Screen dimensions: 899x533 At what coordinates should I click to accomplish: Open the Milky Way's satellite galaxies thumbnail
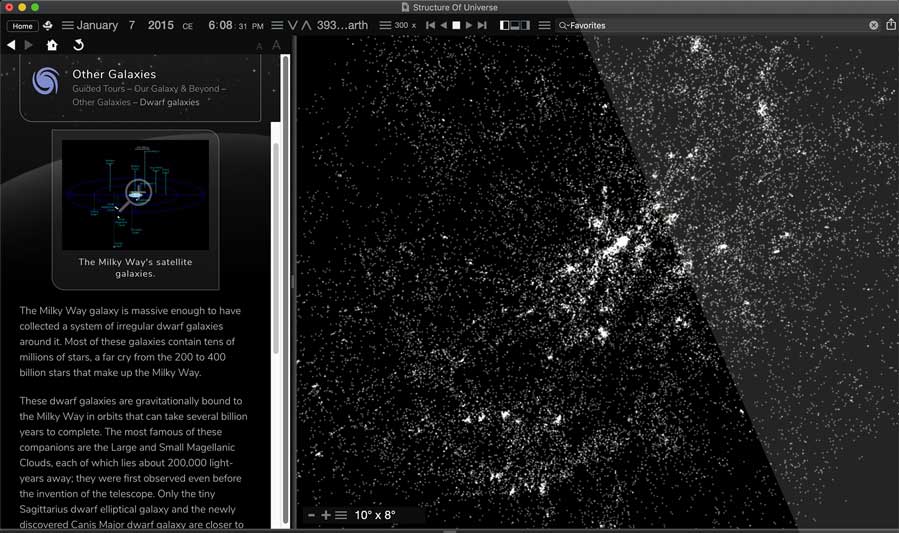[x=135, y=194]
